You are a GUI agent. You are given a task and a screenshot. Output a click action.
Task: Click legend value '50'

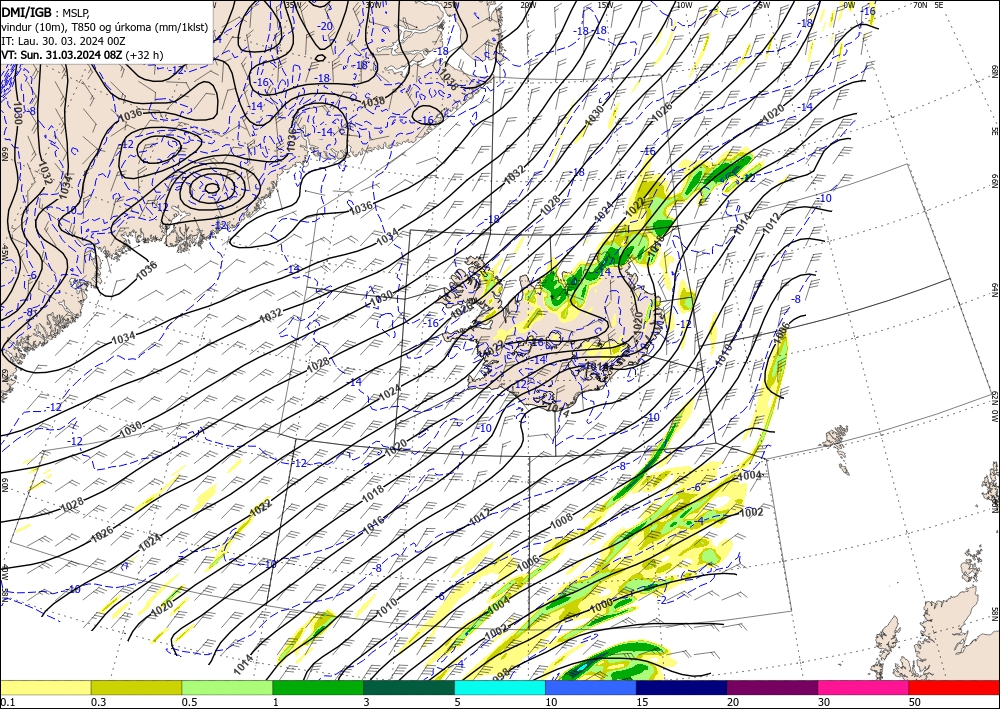pyautogui.click(x=915, y=702)
